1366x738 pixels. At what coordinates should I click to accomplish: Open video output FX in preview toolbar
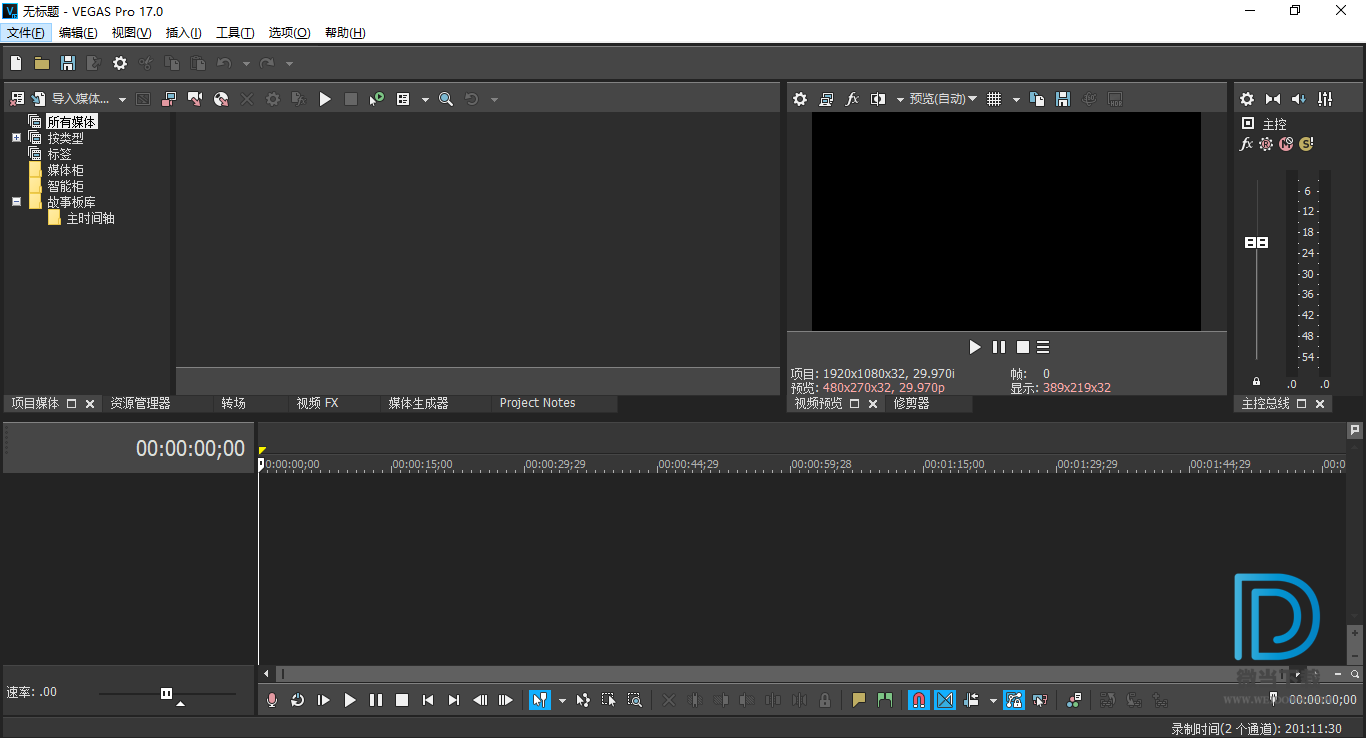(852, 99)
